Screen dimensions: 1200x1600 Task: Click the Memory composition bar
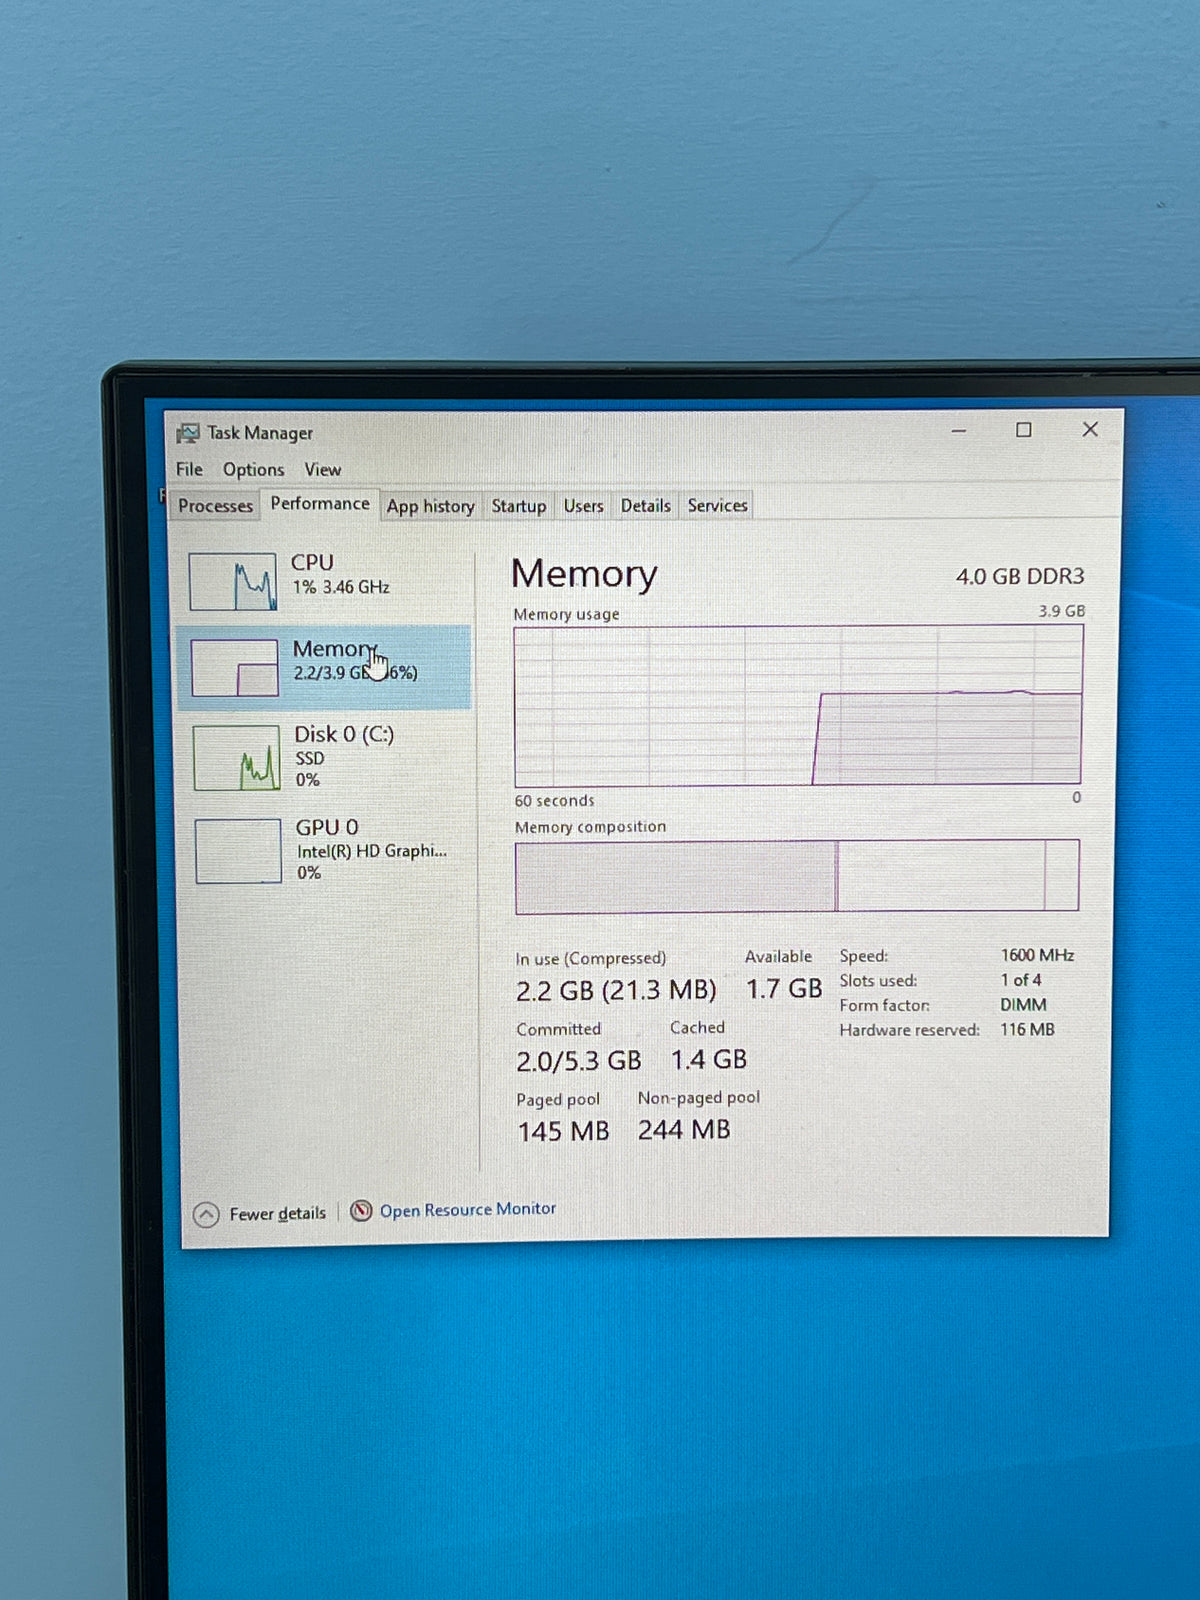[x=797, y=877]
